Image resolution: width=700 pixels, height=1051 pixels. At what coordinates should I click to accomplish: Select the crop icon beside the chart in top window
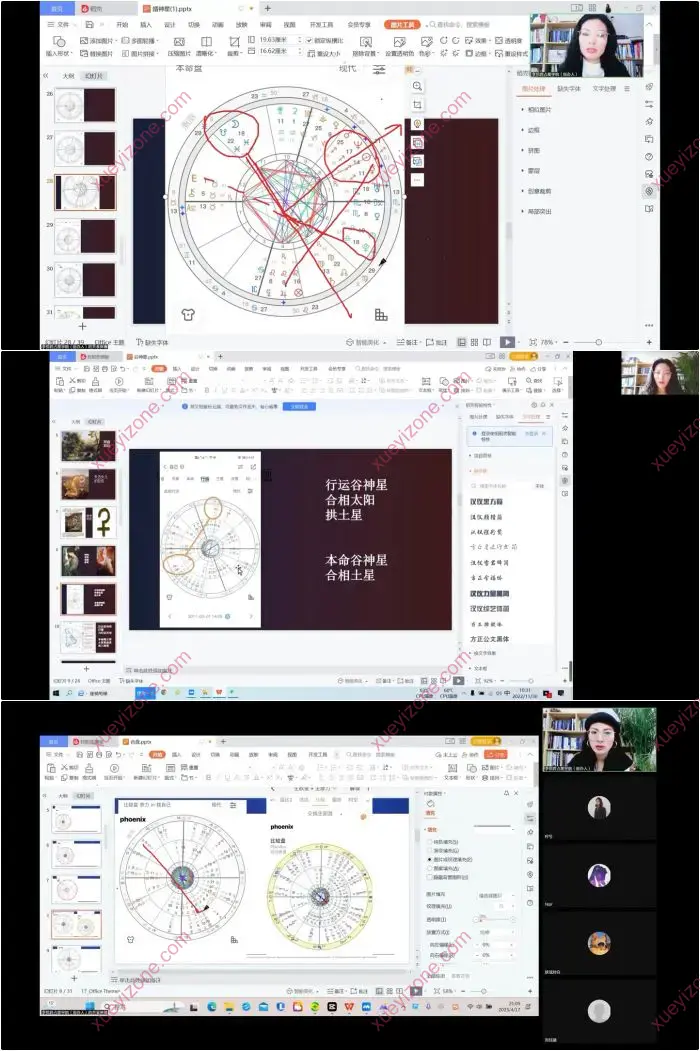(417, 105)
